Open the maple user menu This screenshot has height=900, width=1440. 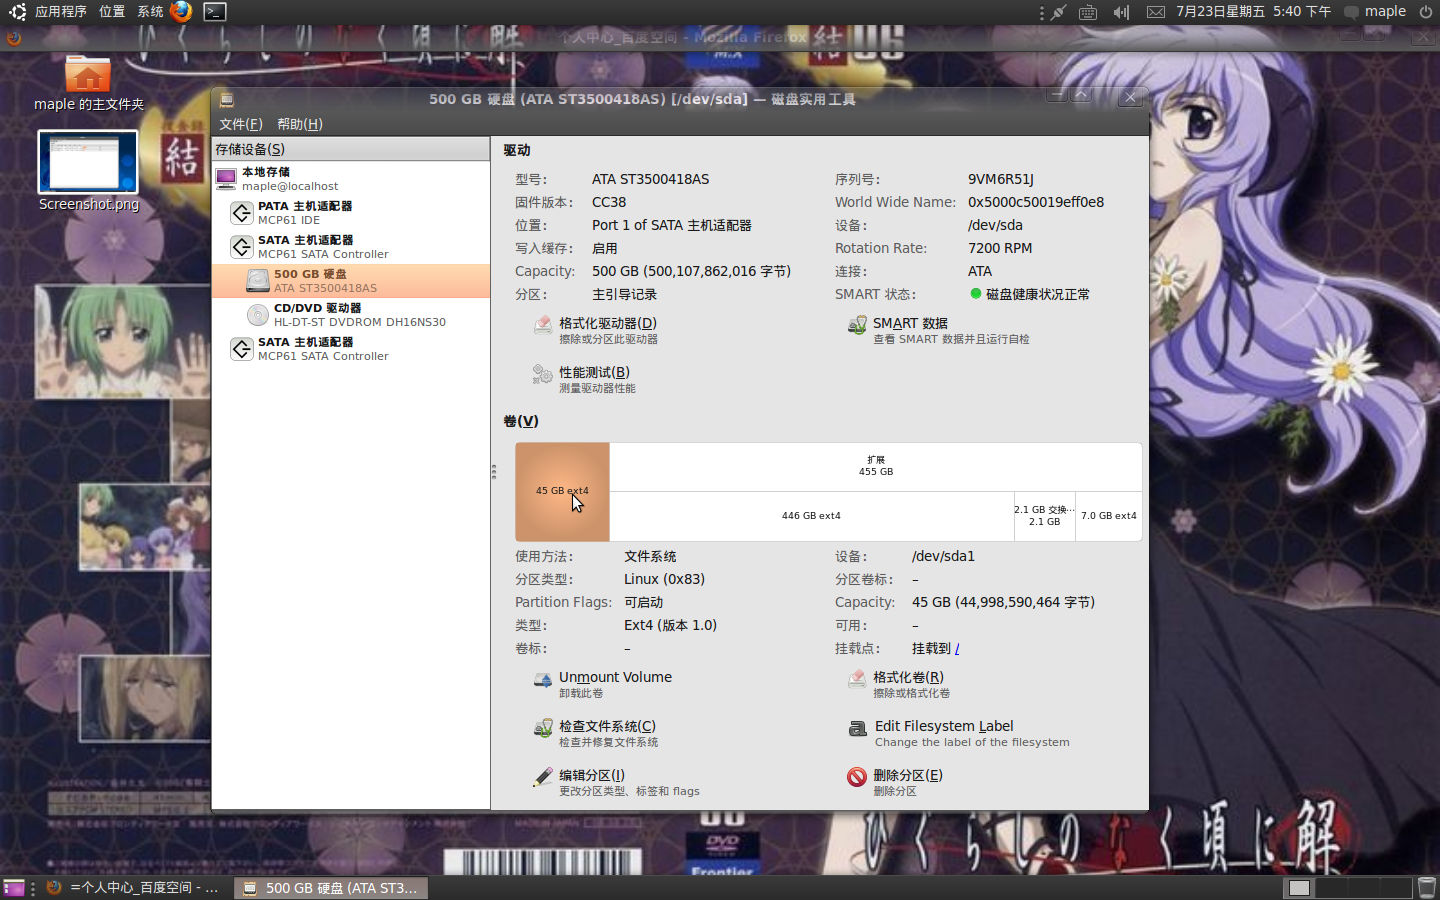click(x=1375, y=12)
